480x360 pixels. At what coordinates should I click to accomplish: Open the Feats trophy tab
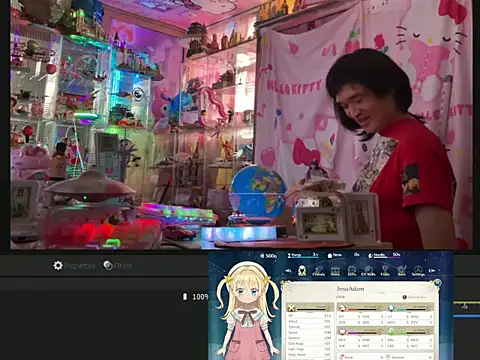[385, 271]
